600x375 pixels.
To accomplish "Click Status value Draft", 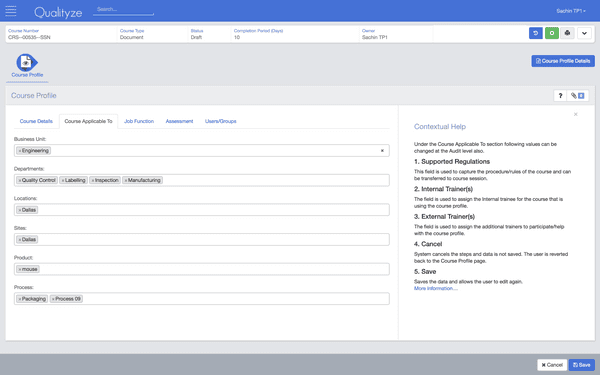I will point(196,38).
